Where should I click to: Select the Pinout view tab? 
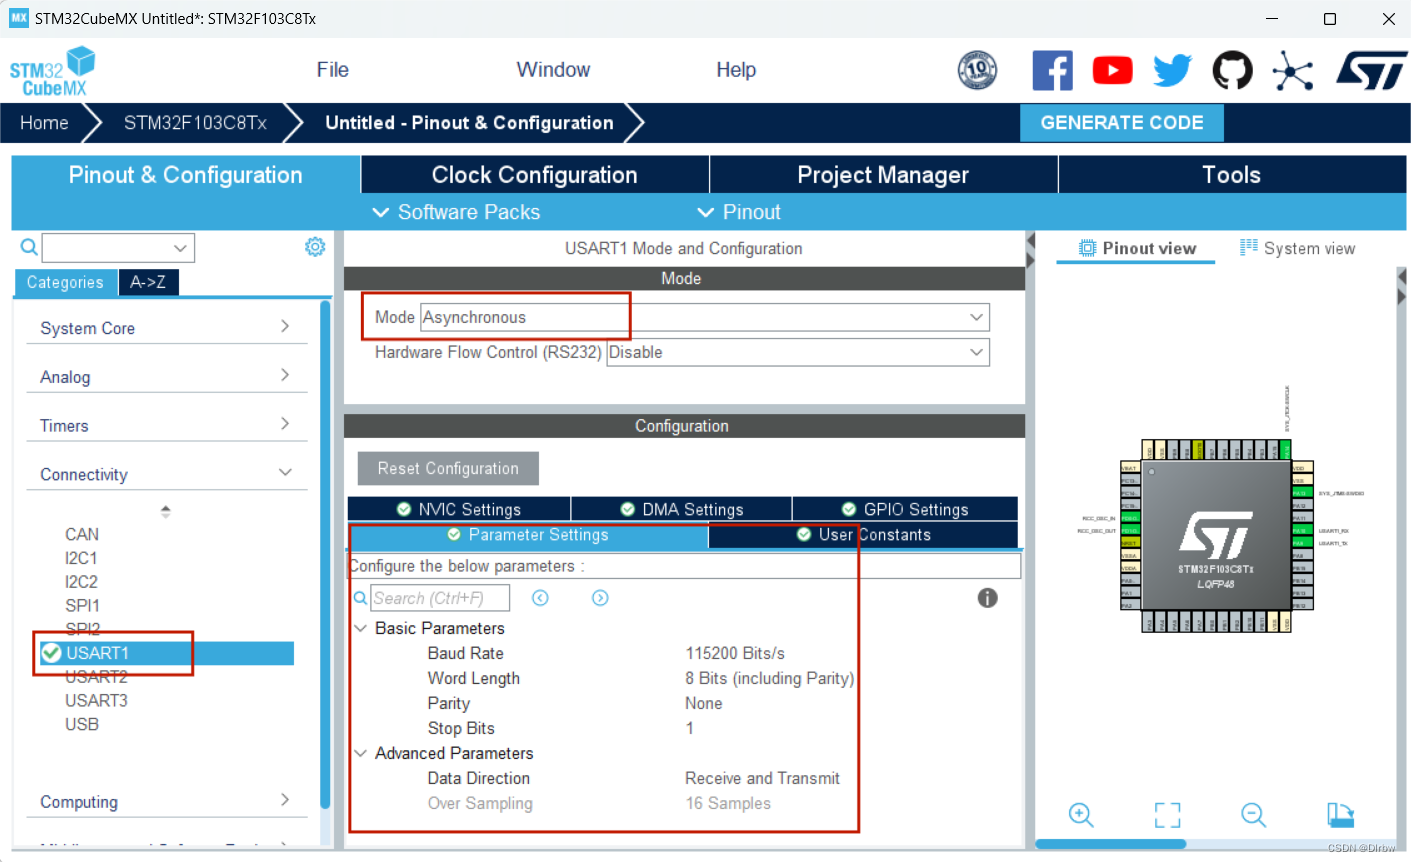(x=1137, y=248)
